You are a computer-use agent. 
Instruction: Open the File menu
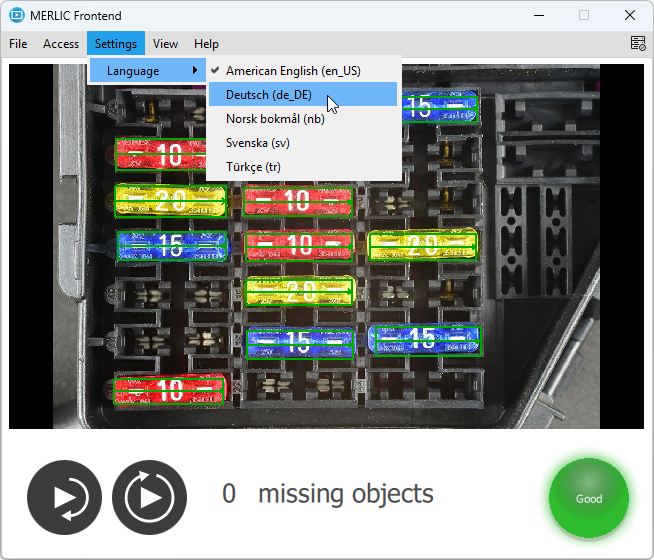pyautogui.click(x=18, y=44)
